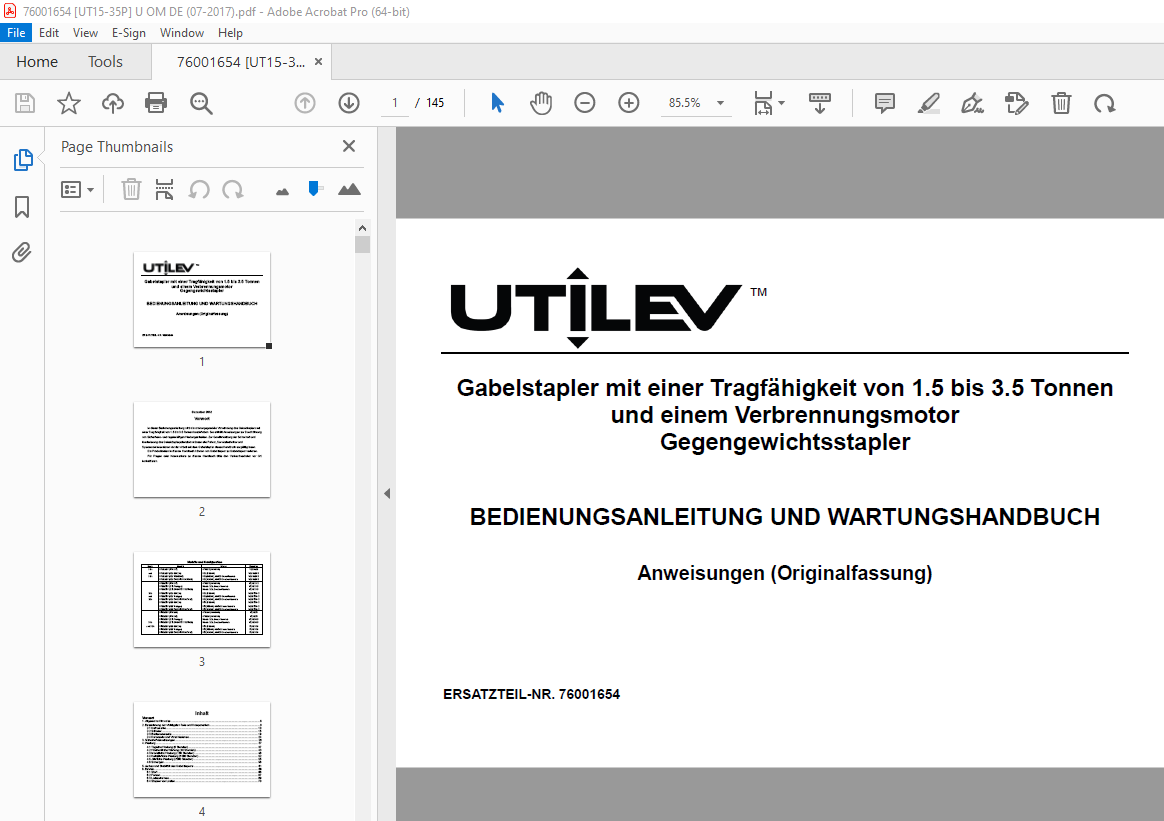Image resolution: width=1164 pixels, height=821 pixels.
Task: Adjust the thumbnail size slider handle
Action: click(x=314, y=189)
